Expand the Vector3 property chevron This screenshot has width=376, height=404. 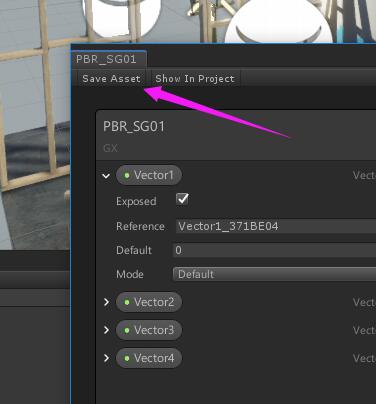point(106,330)
